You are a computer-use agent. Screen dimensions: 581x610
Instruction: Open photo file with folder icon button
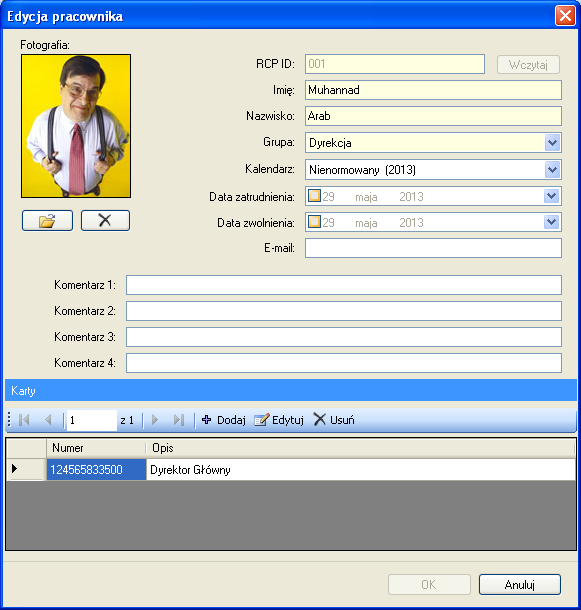(47, 221)
